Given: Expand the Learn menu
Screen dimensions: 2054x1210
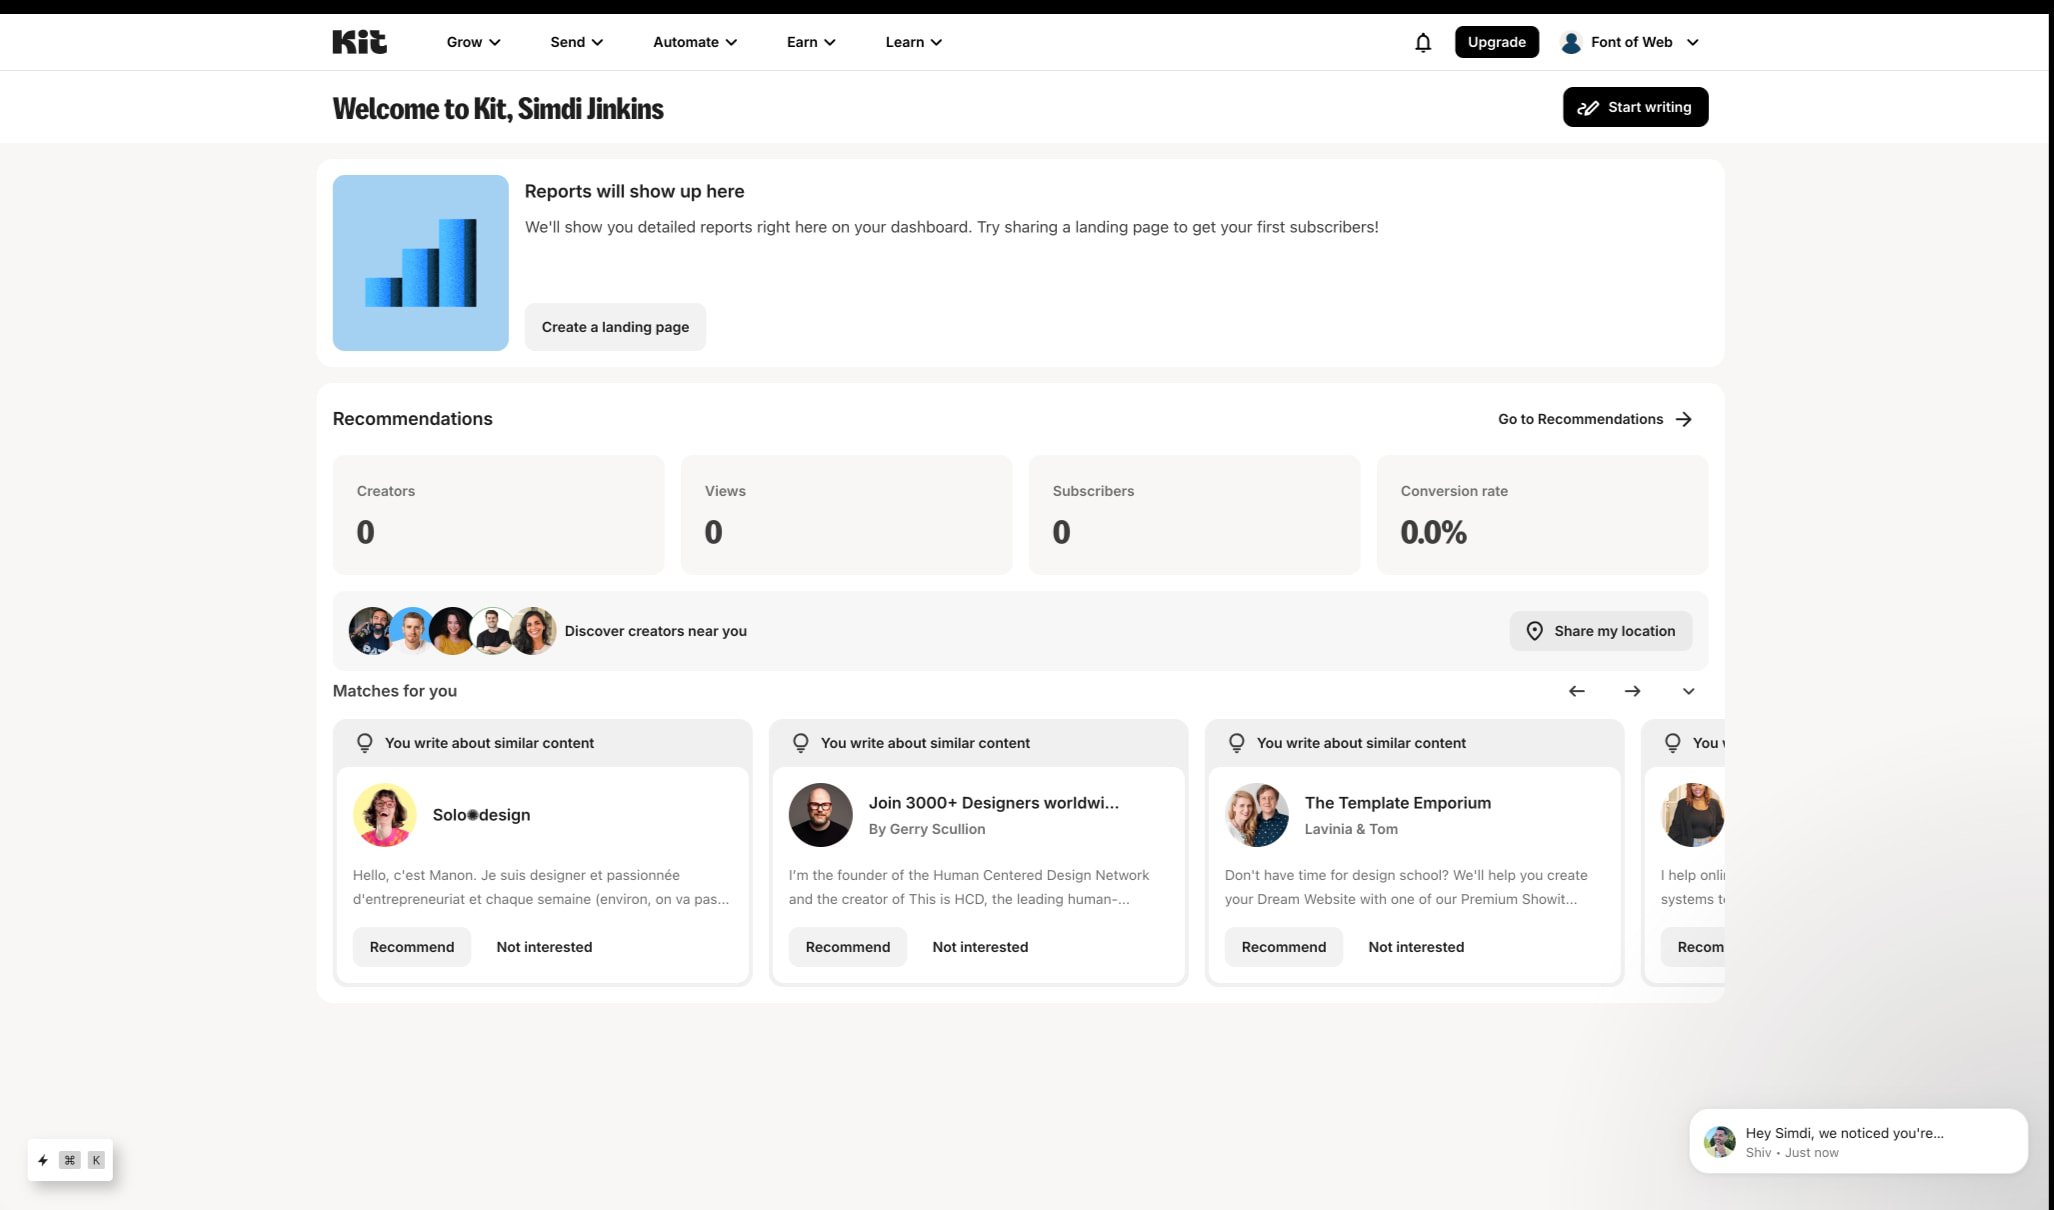Looking at the screenshot, I should [913, 42].
